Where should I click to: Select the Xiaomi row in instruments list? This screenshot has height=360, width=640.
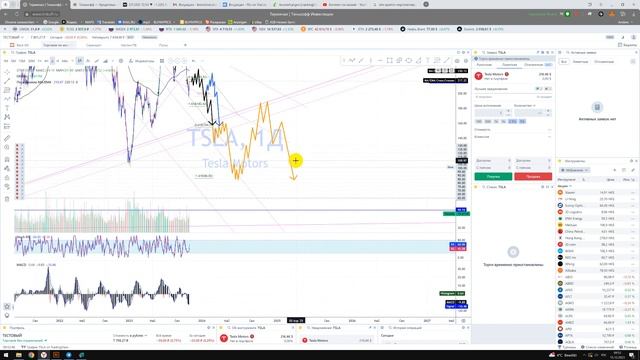[x=596, y=192]
